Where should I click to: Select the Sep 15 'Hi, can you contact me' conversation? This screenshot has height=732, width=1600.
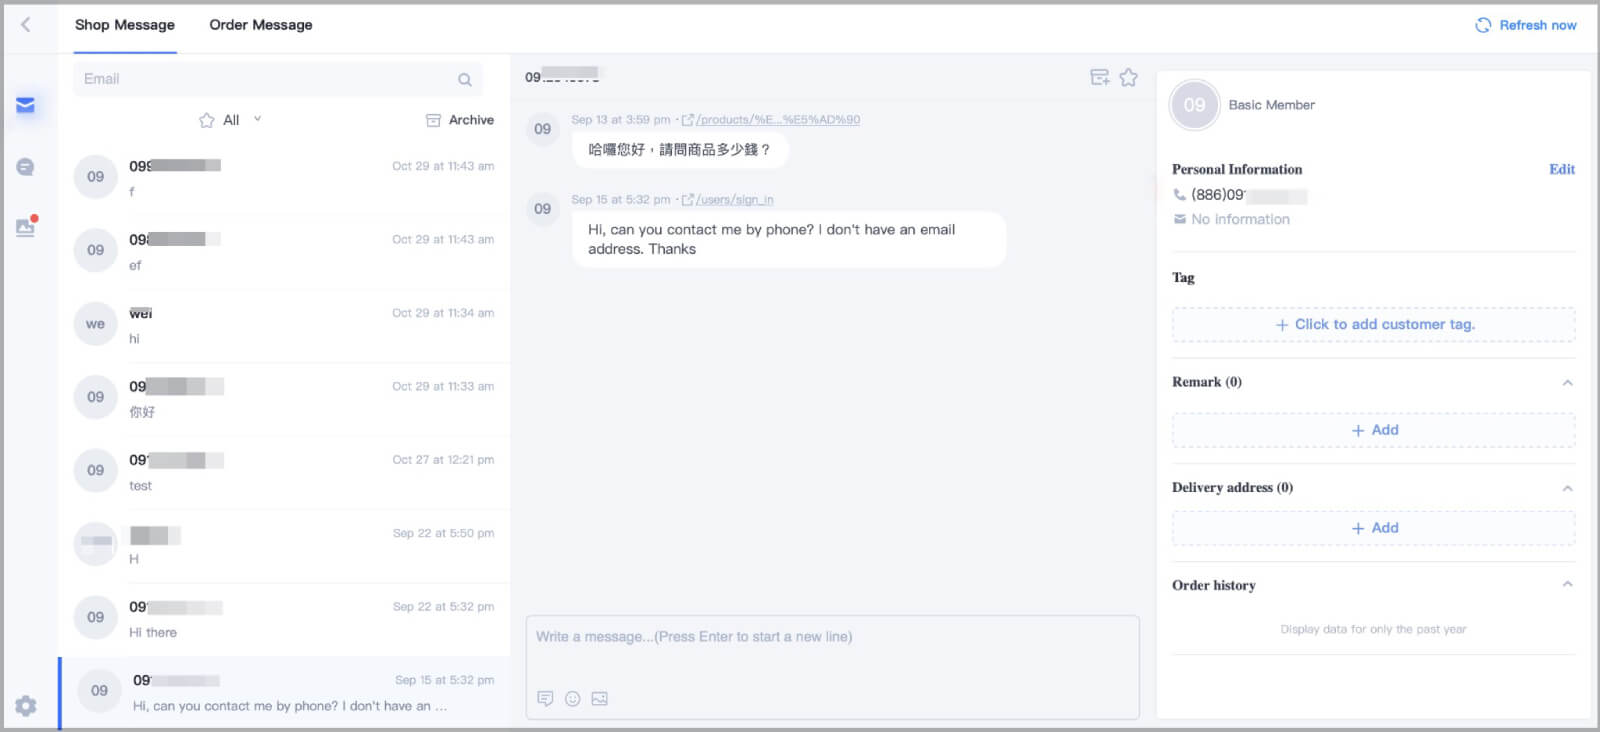[x=284, y=693]
